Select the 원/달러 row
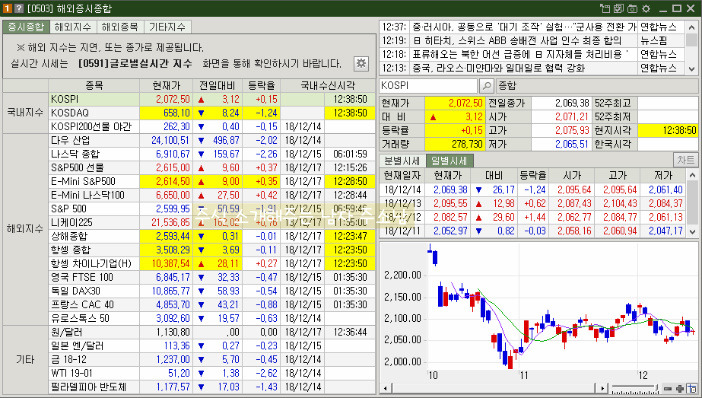Screen dimensions: 702x398 (212, 332)
